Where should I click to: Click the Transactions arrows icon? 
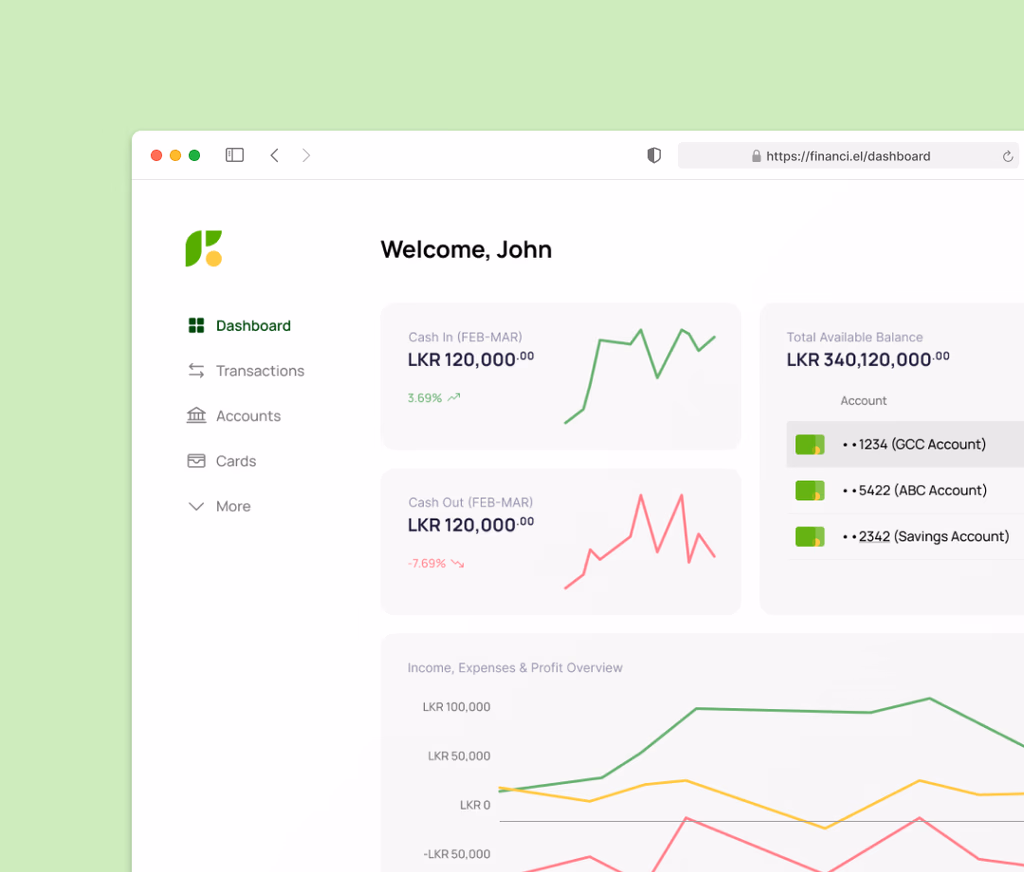click(196, 370)
